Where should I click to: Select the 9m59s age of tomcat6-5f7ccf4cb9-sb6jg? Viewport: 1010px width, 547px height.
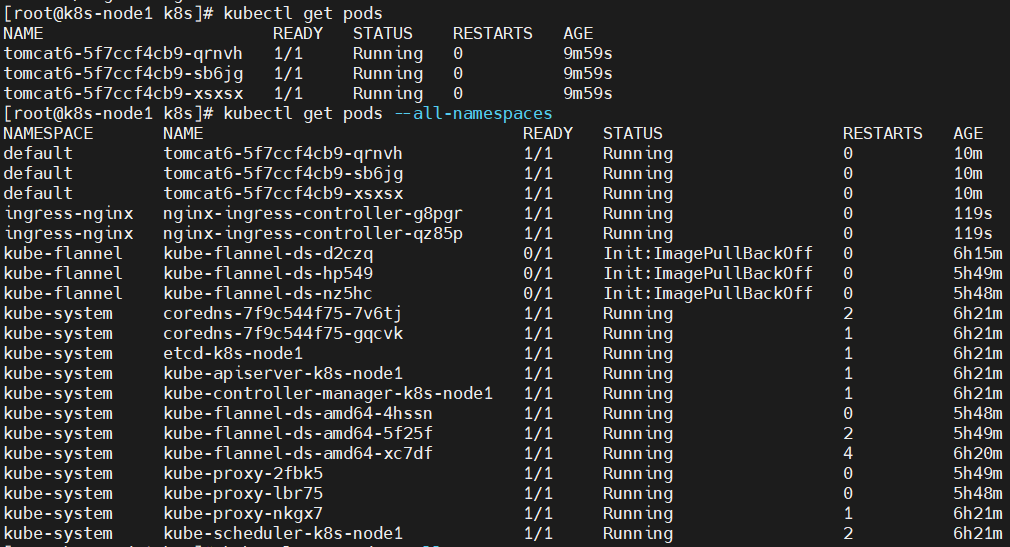(x=587, y=73)
